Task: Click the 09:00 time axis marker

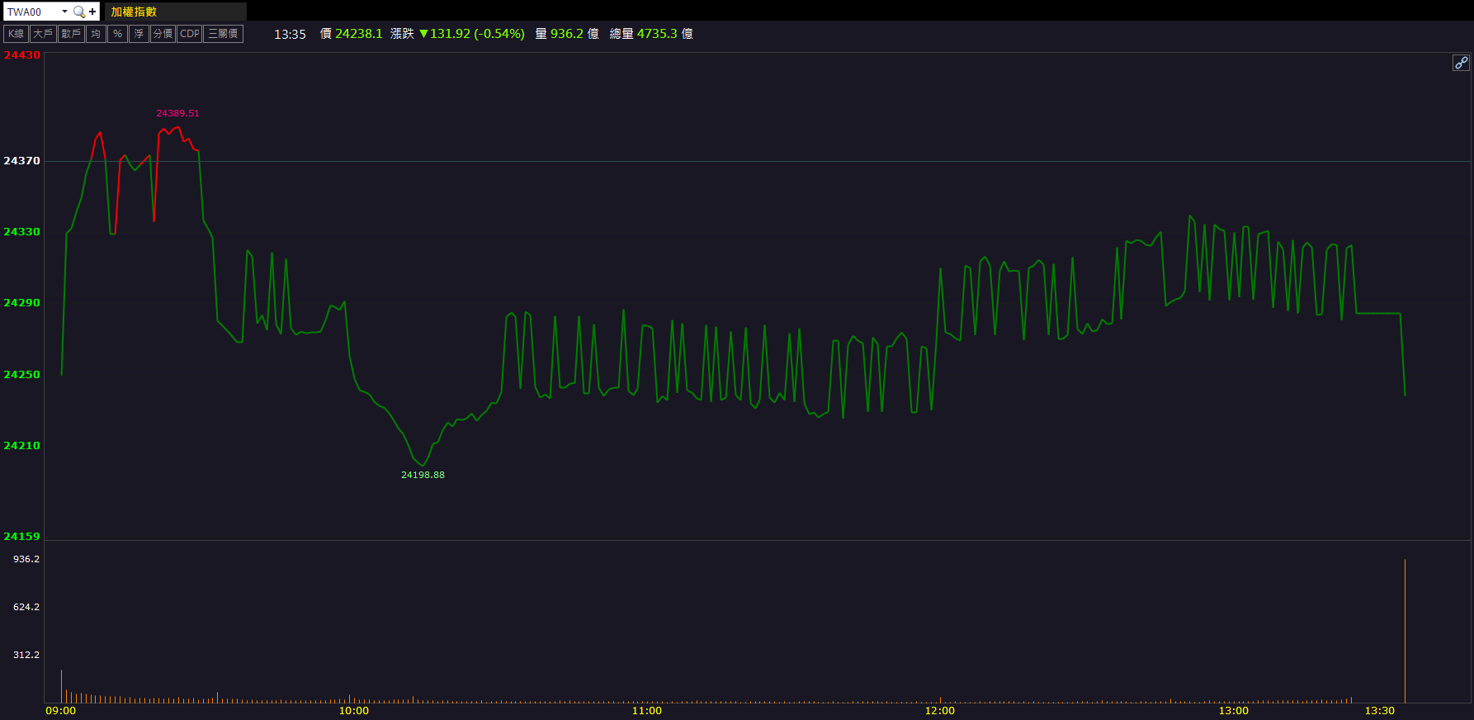Action: pos(61,711)
